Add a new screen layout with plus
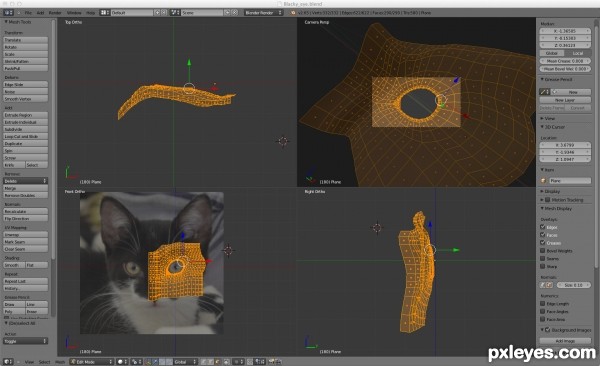The height and width of the screenshot is (366, 600). coord(157,13)
